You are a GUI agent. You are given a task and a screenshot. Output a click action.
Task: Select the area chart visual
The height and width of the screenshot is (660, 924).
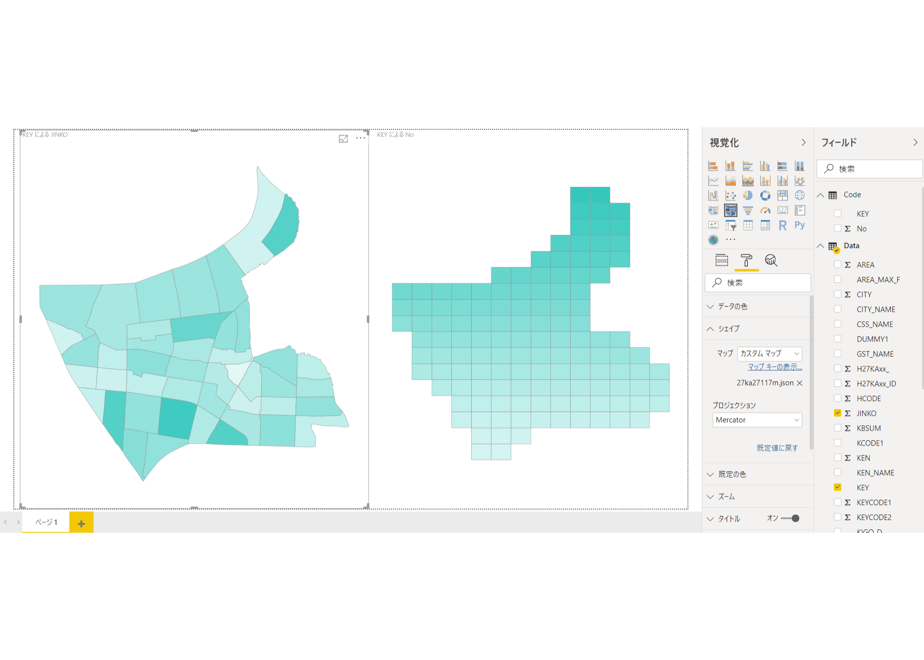[x=730, y=180]
